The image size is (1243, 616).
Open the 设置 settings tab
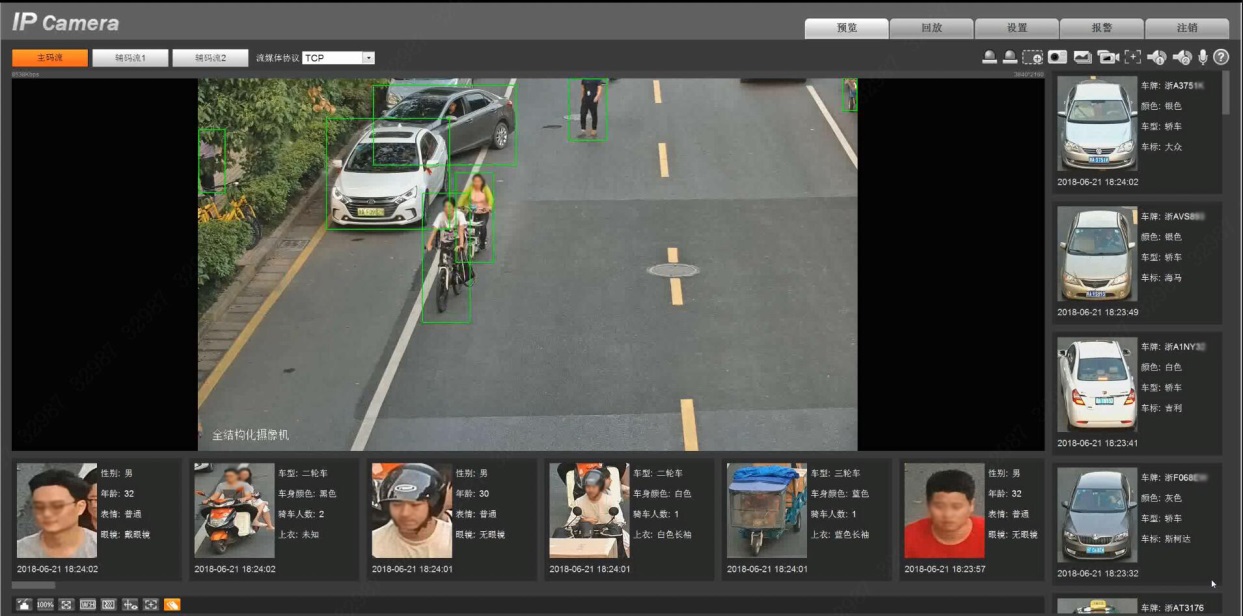[x=1016, y=28]
